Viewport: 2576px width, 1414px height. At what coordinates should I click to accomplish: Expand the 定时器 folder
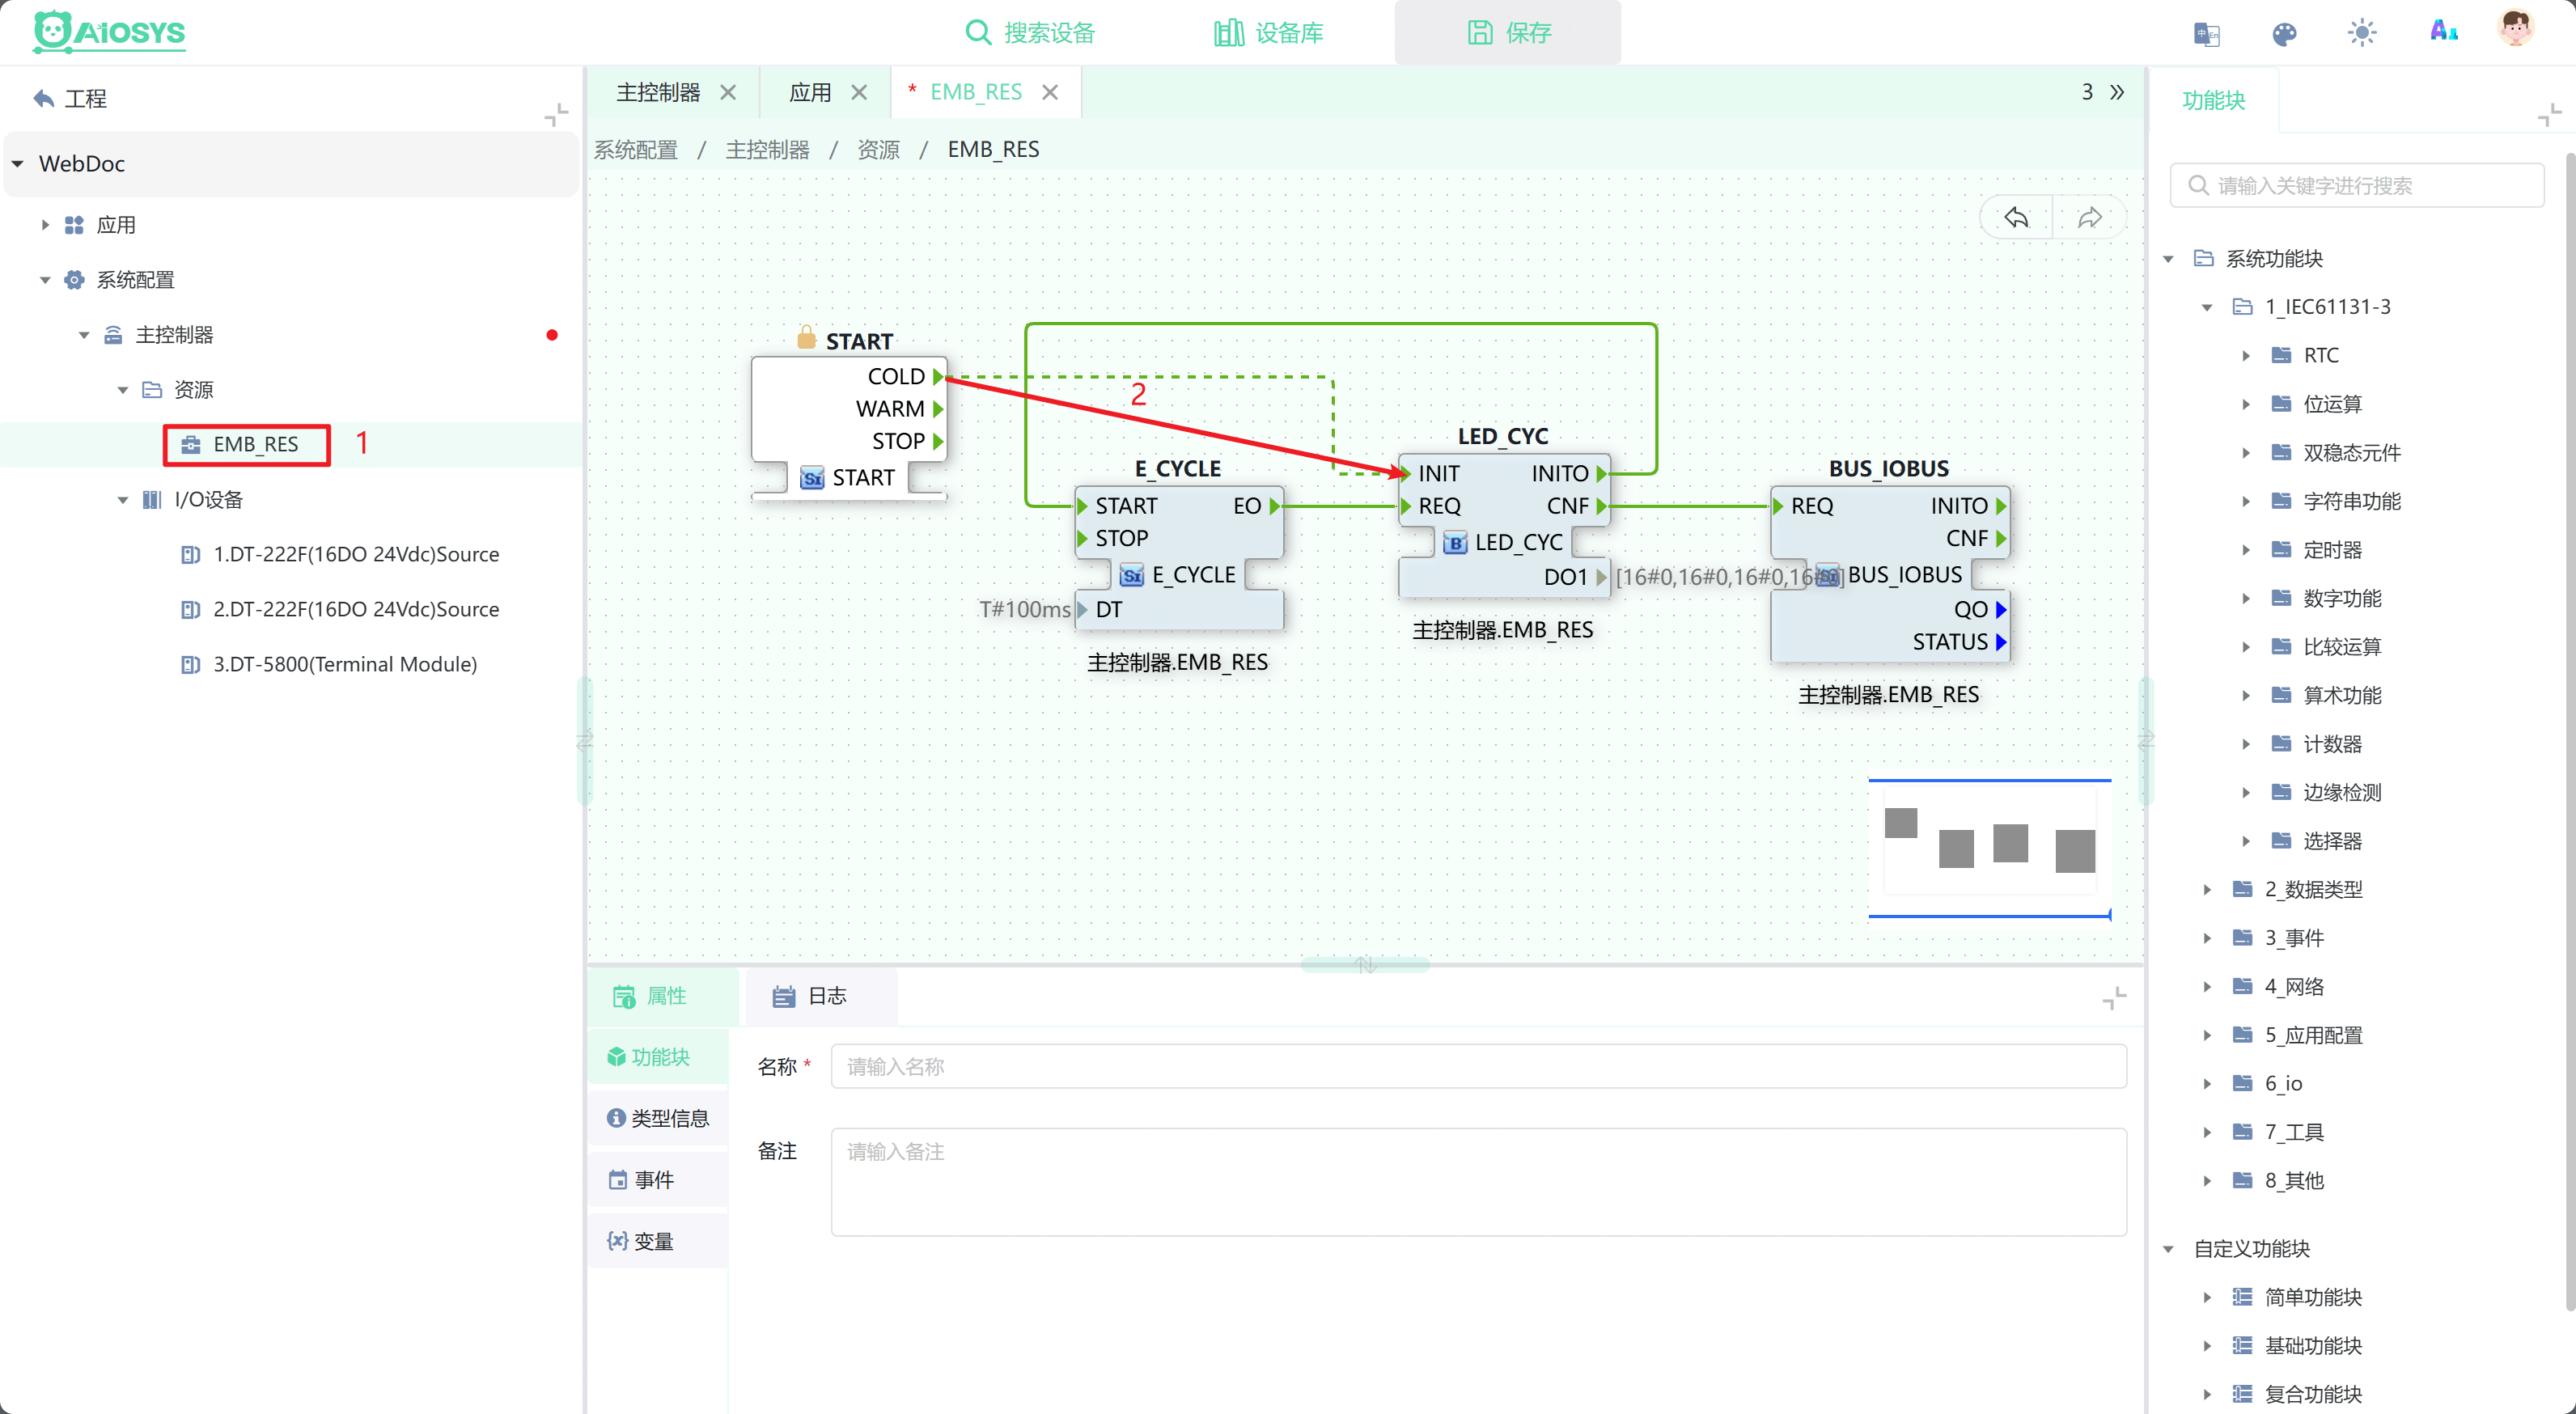pyautogui.click(x=2246, y=550)
